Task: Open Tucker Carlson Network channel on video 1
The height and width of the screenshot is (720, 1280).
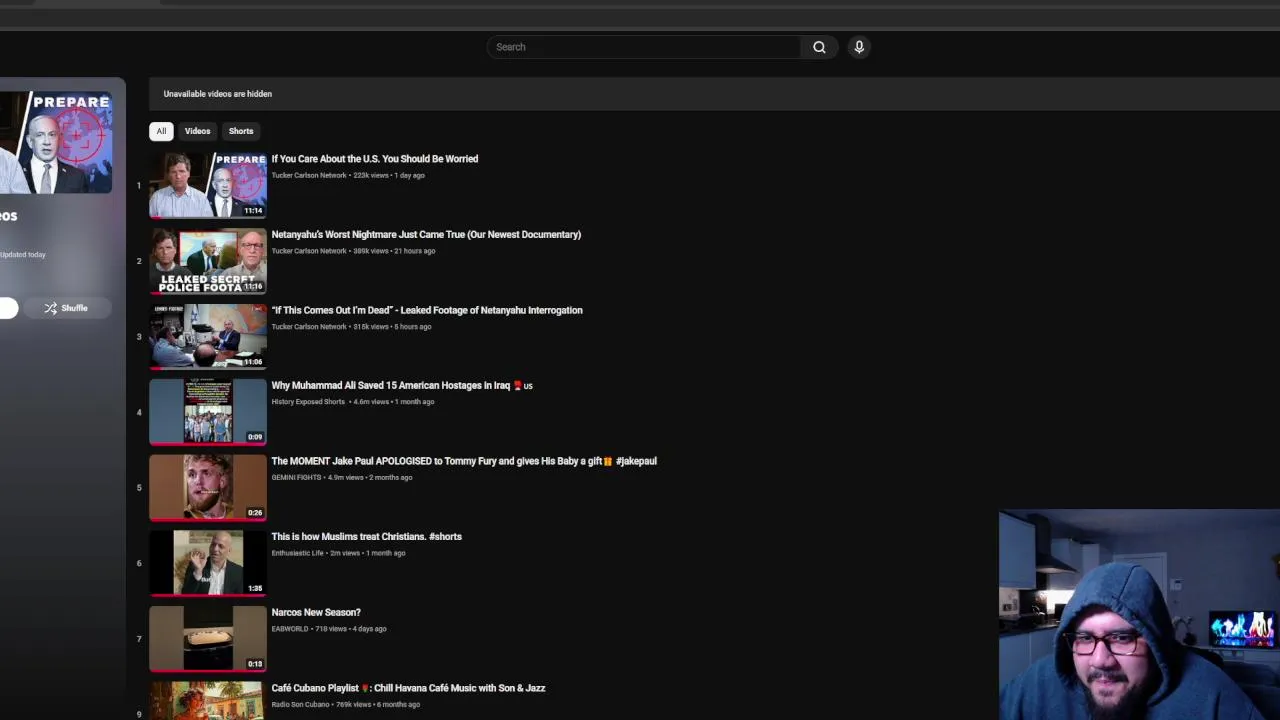Action: (309, 175)
